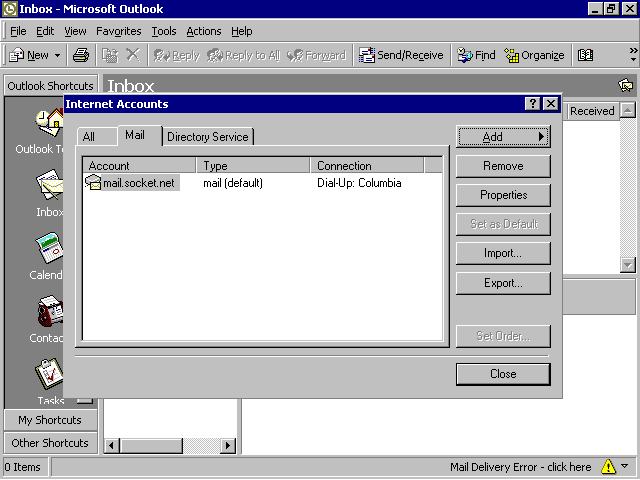The image size is (640, 480).
Task: Click the Forward toolbar button
Action: pos(316,55)
